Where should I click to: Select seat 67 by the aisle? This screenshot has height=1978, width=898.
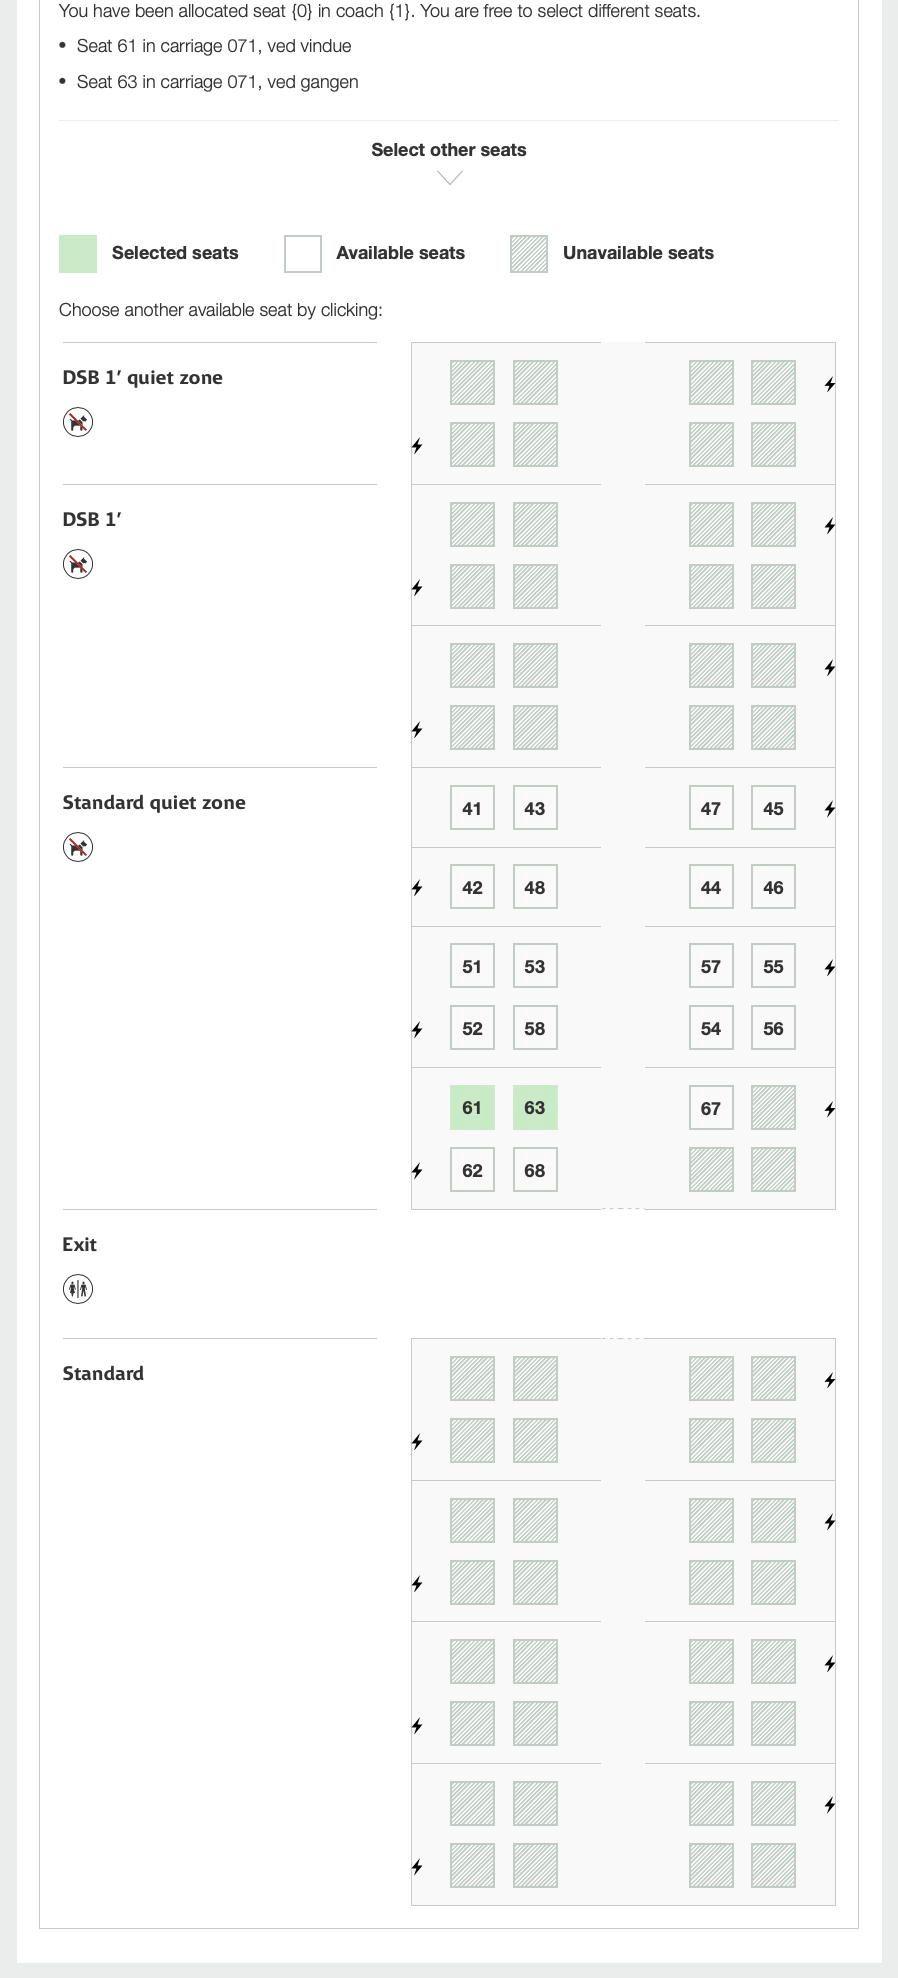click(x=710, y=1107)
